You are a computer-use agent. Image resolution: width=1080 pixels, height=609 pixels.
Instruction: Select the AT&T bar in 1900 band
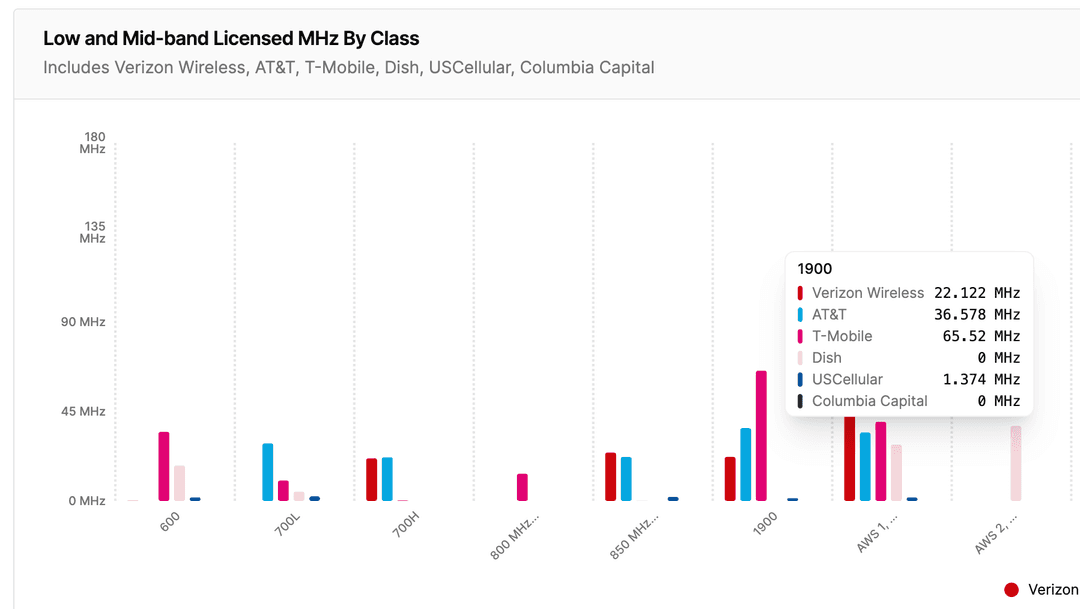[745, 464]
